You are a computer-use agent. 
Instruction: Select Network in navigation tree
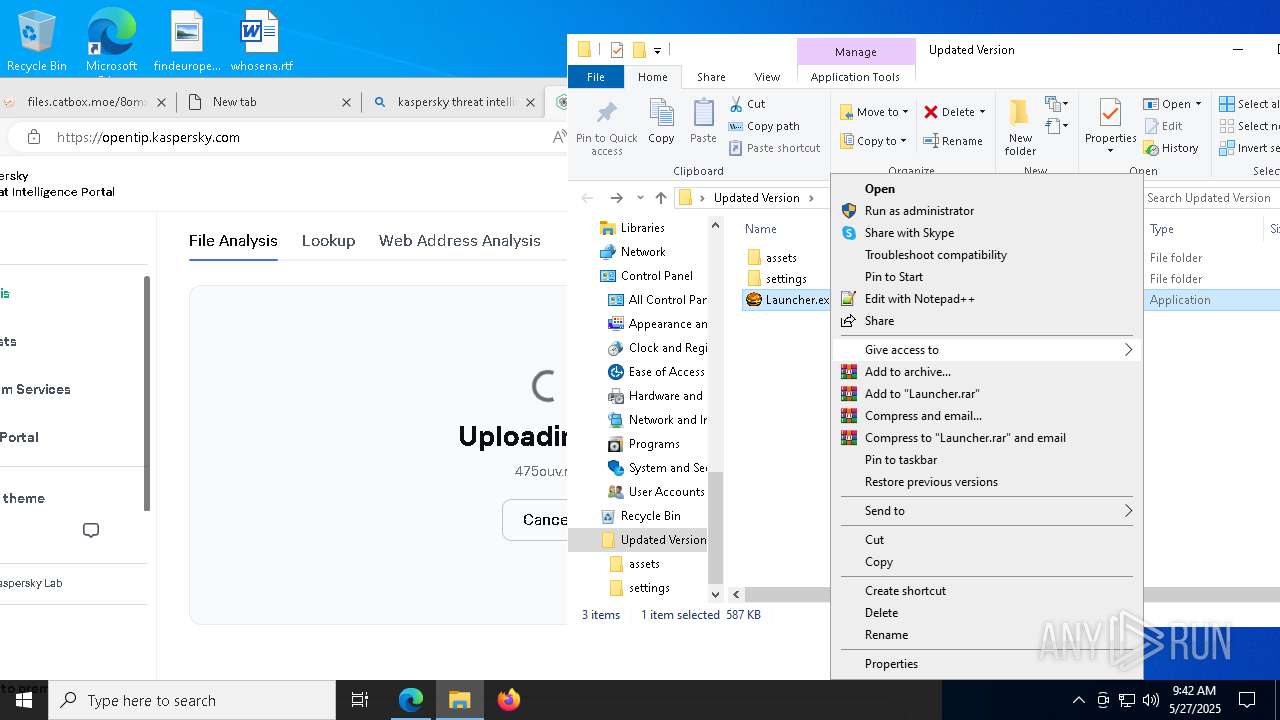[x=642, y=252]
